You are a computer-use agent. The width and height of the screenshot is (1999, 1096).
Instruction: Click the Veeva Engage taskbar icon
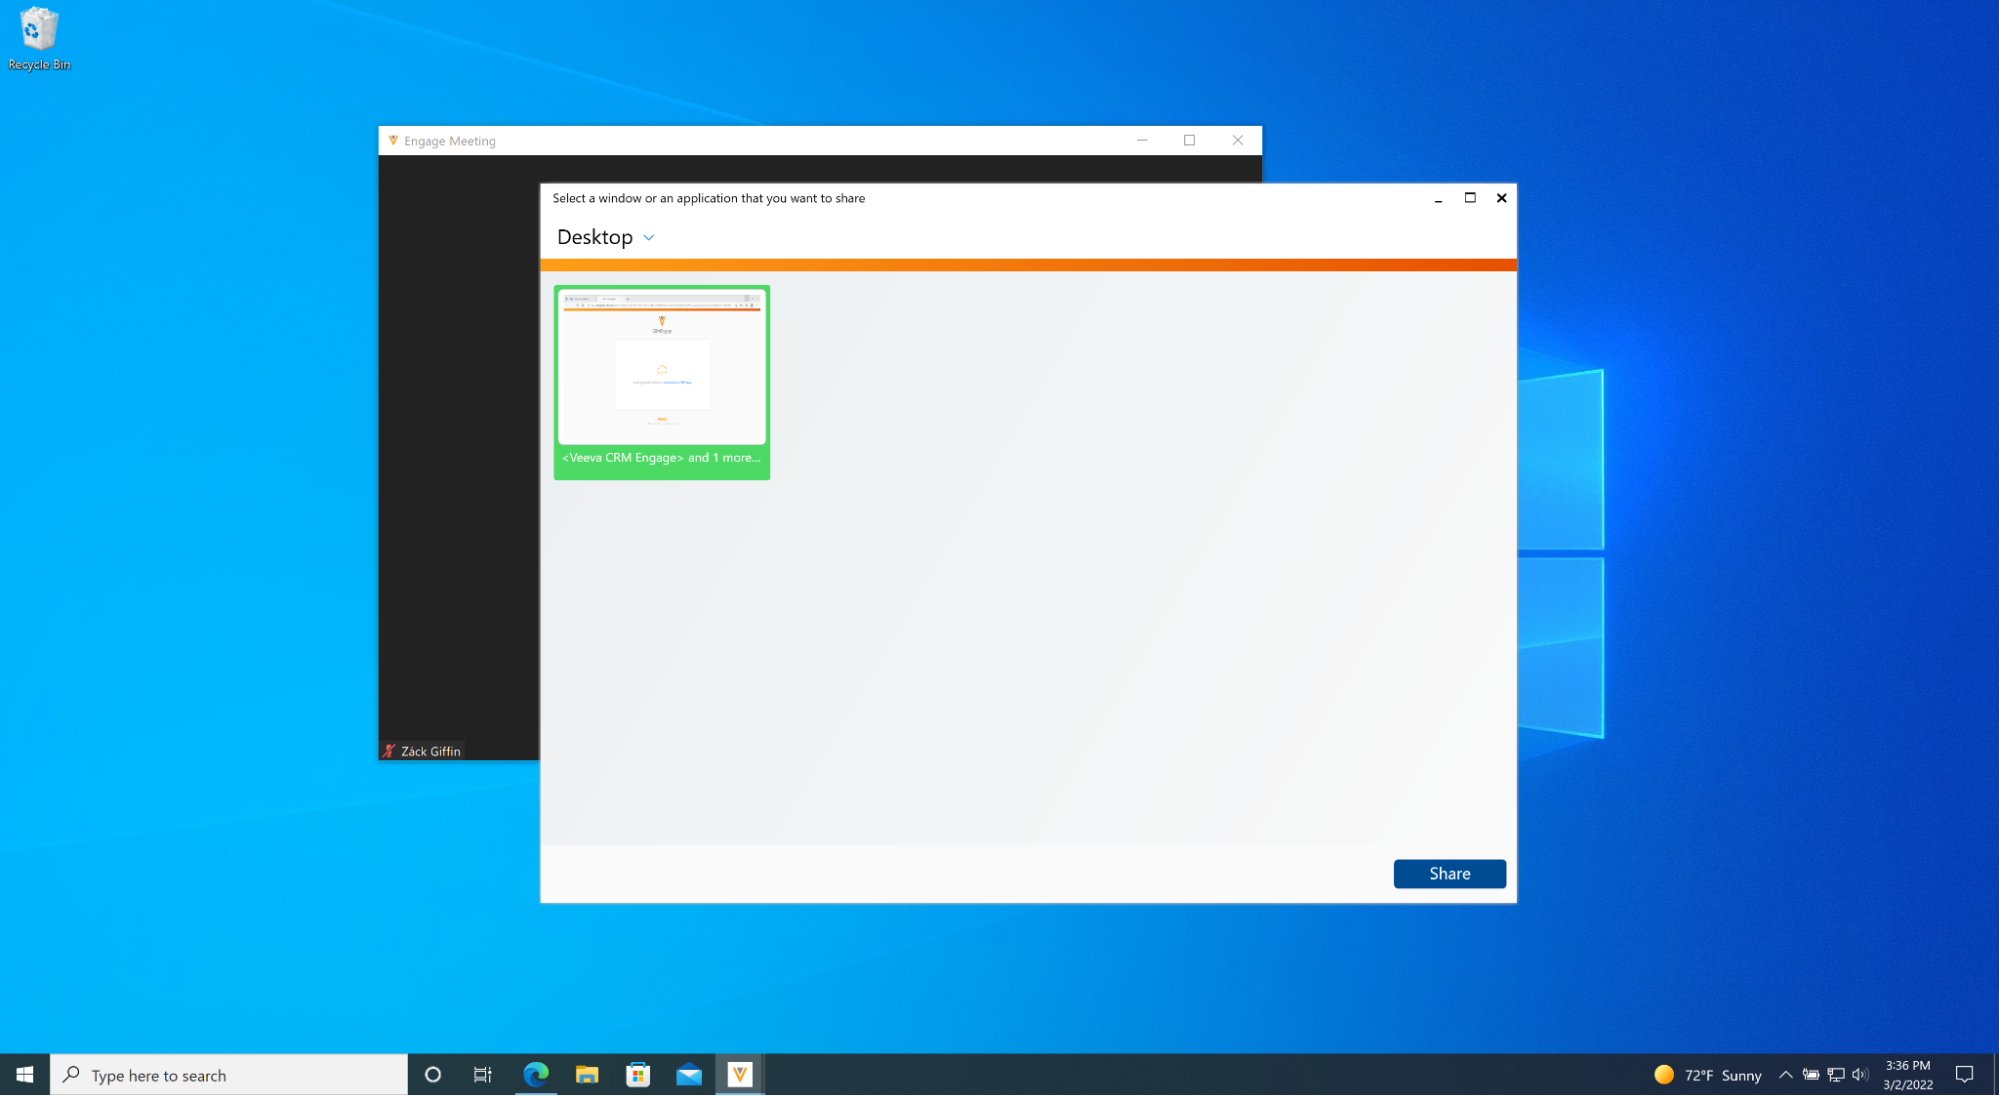click(740, 1075)
